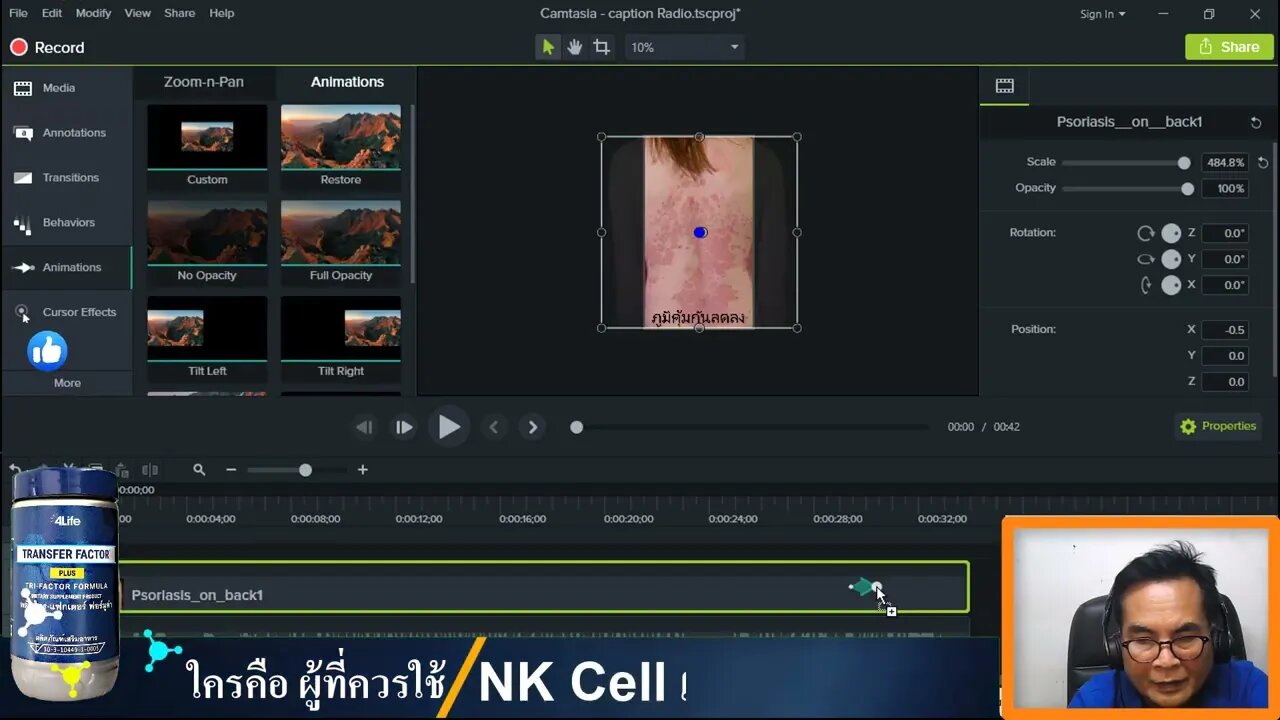The image size is (1280, 720).
Task: Open the Animations panel
Action: (x=66, y=267)
